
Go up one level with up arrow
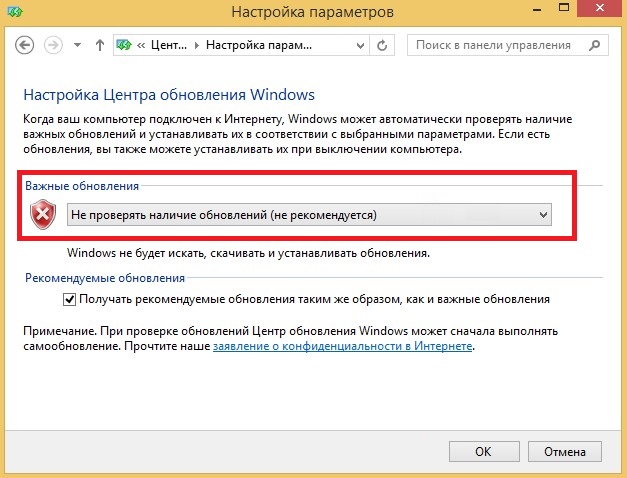100,45
